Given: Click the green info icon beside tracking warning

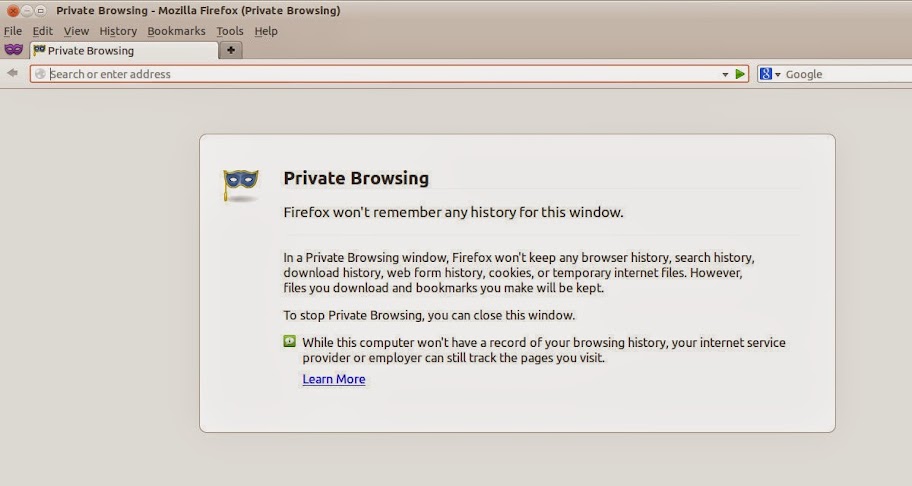Looking at the screenshot, I should pos(290,341).
